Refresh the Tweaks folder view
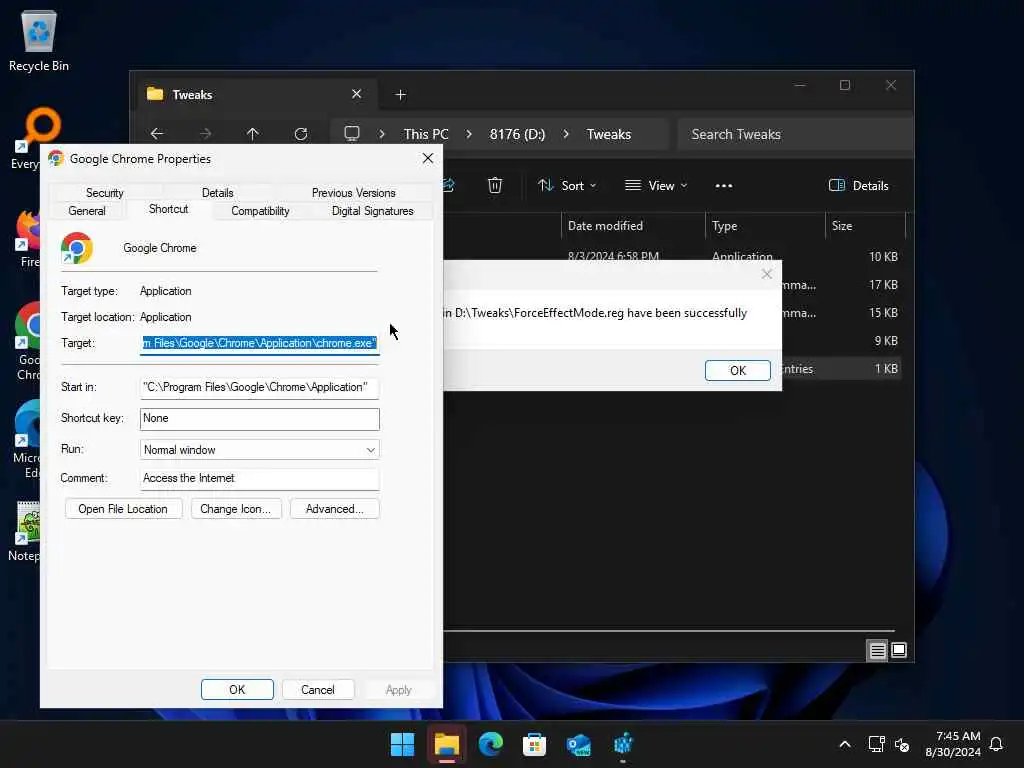 pos(301,134)
